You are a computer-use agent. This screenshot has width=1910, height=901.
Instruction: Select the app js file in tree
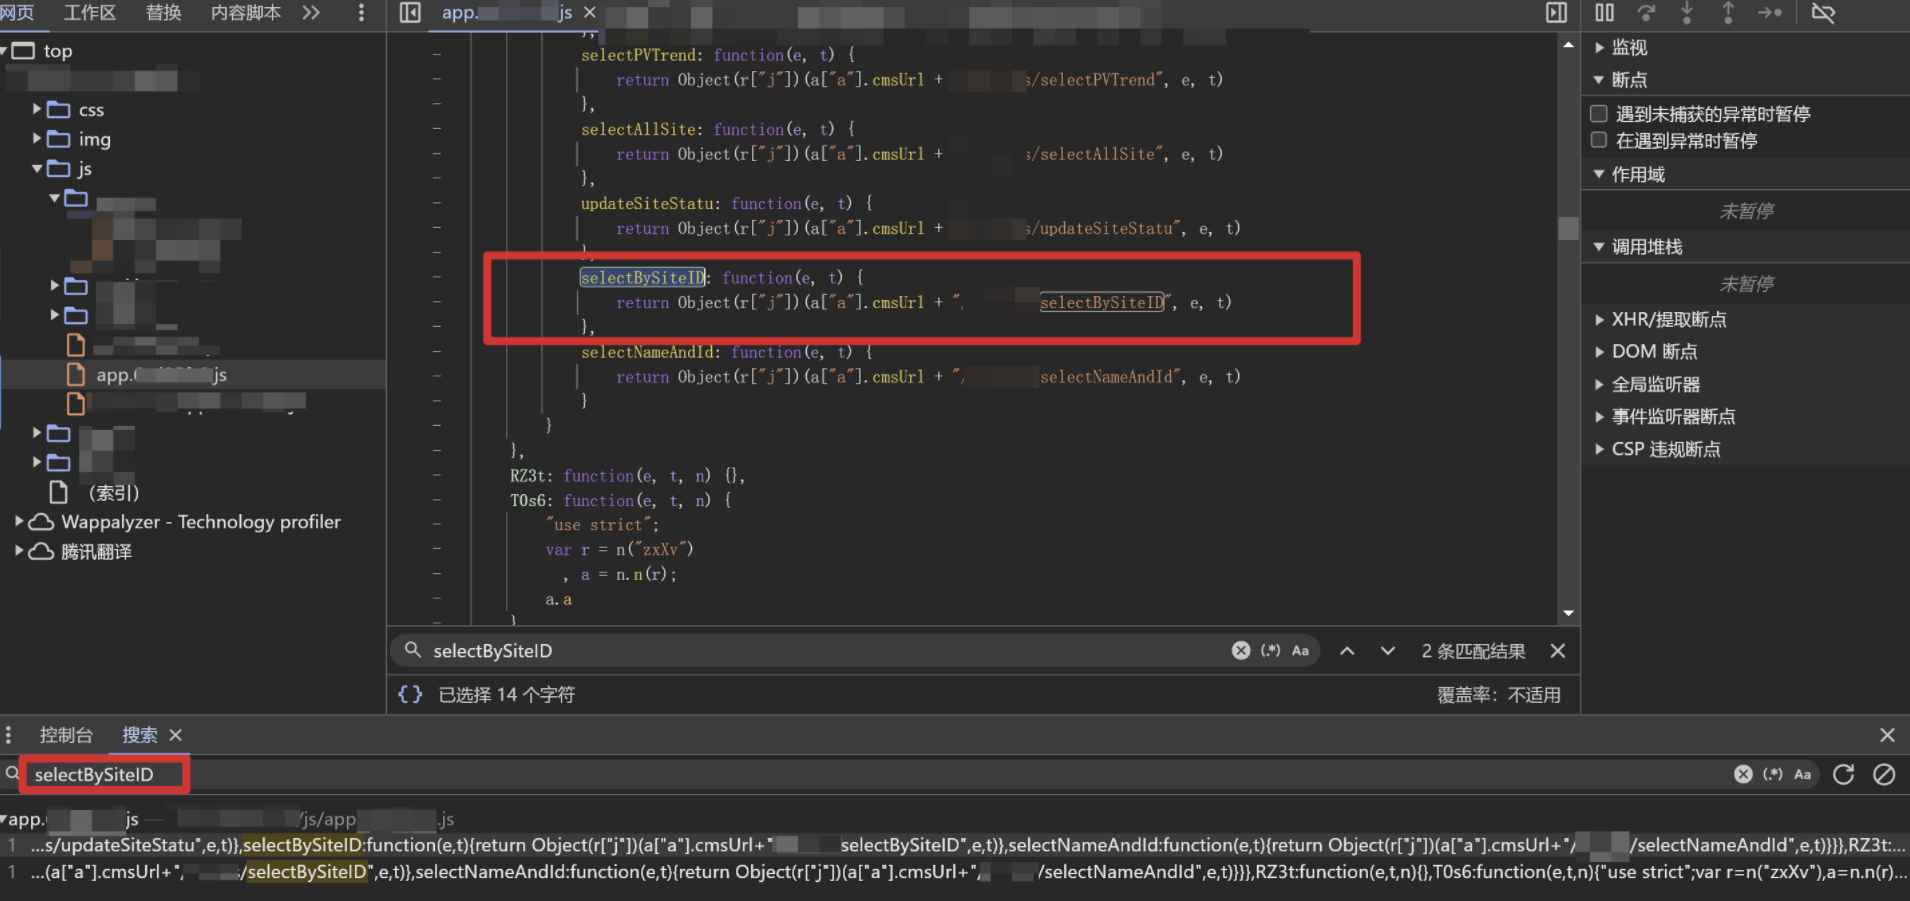pos(192,375)
